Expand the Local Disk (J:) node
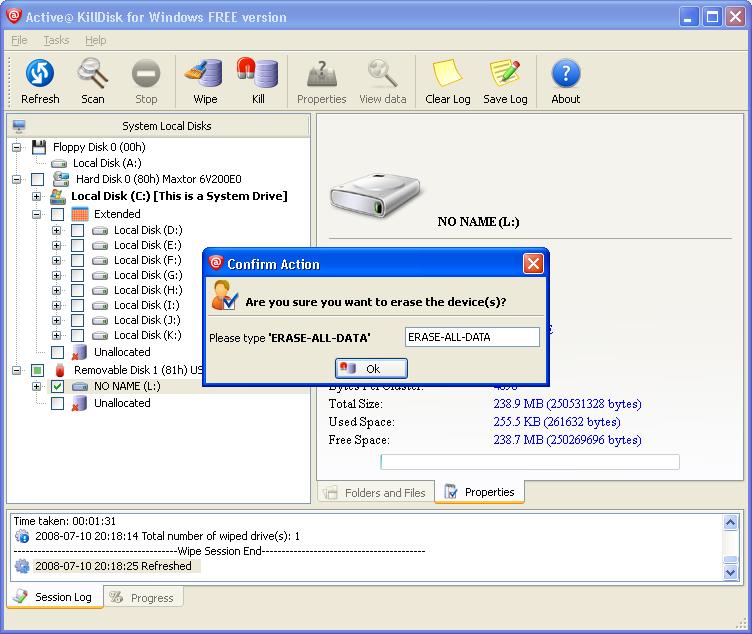This screenshot has width=752, height=634. click(x=57, y=320)
